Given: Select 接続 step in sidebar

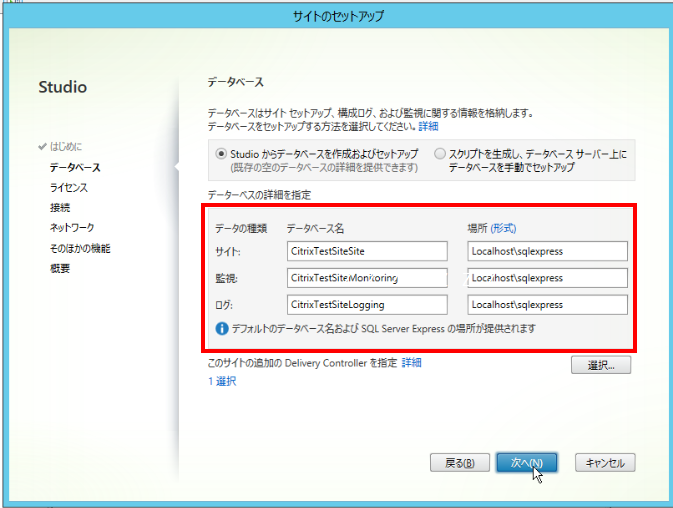Looking at the screenshot, I should point(60,208).
